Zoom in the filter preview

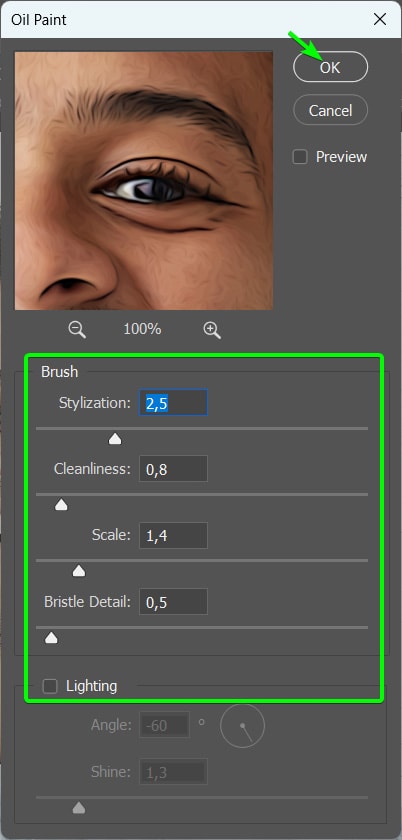click(x=212, y=330)
